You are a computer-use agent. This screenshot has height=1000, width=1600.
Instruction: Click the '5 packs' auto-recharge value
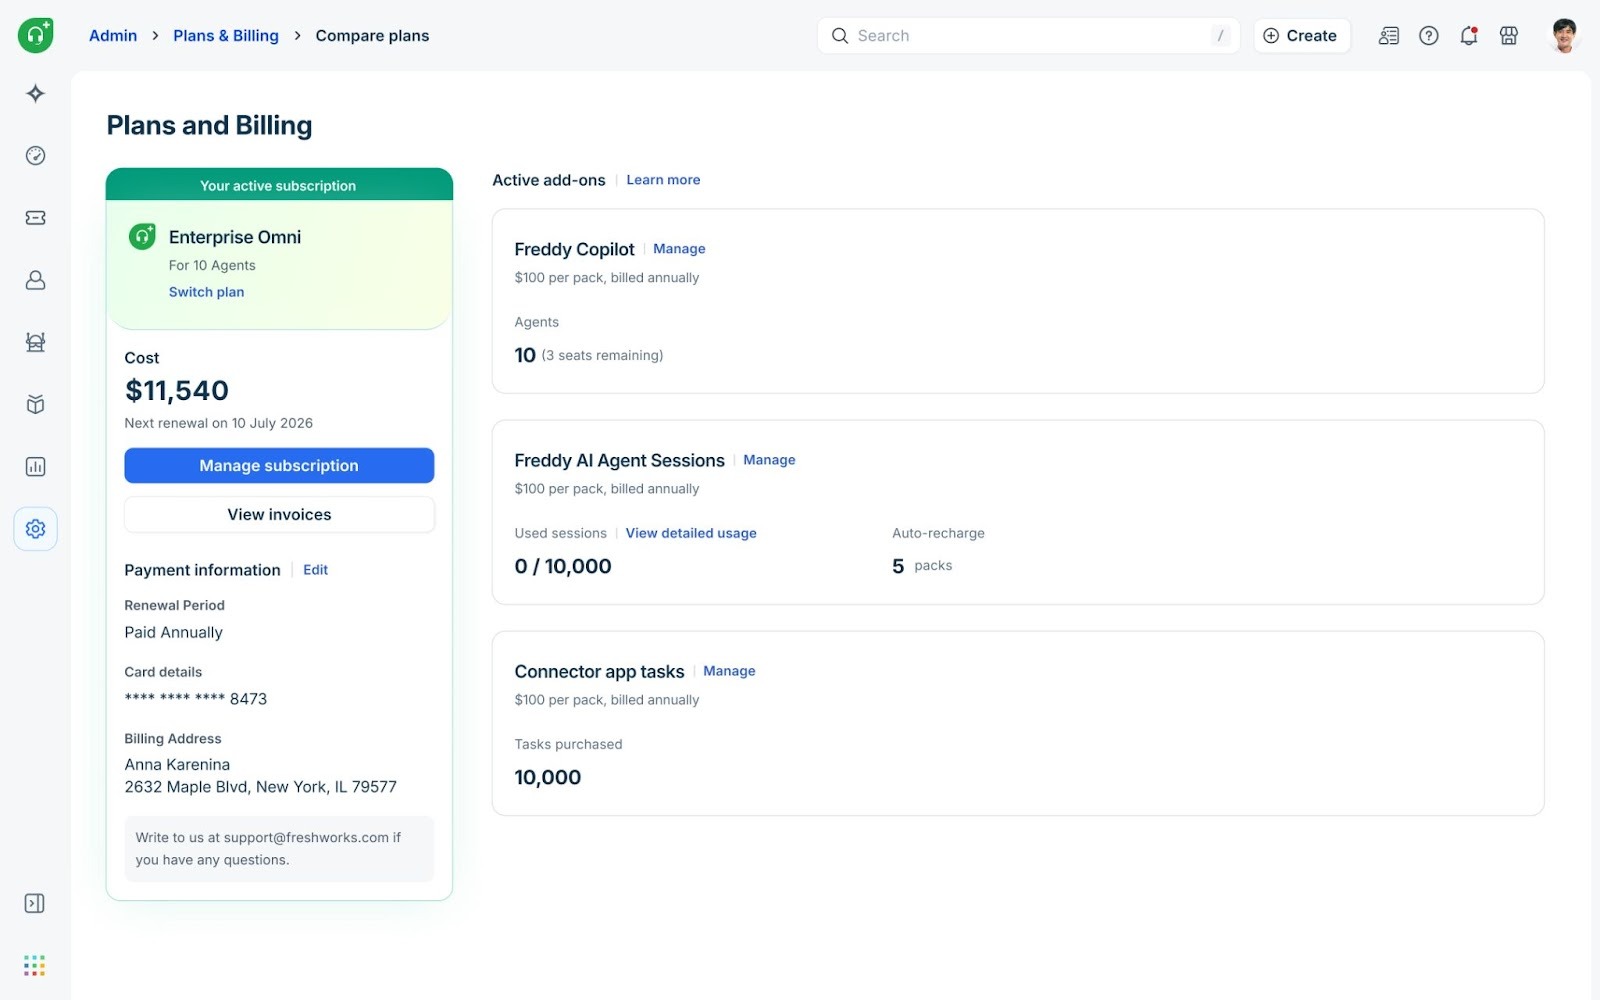[922, 566]
